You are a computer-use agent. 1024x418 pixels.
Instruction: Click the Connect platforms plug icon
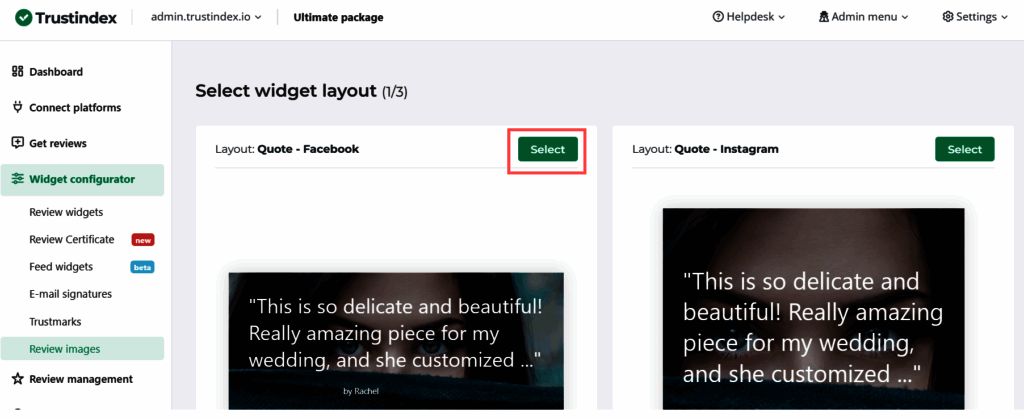pos(17,108)
